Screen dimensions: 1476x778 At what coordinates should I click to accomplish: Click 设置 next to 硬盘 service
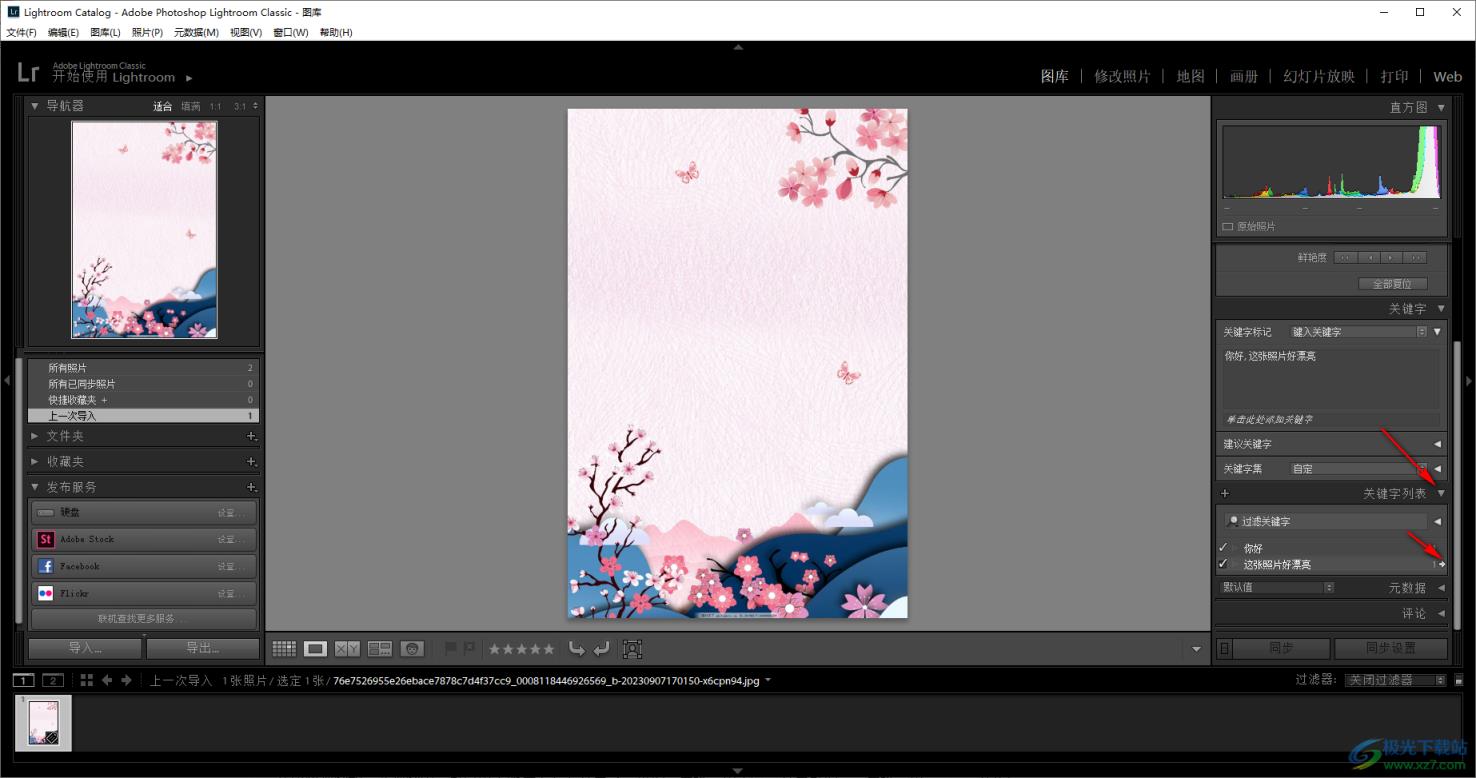pos(231,513)
